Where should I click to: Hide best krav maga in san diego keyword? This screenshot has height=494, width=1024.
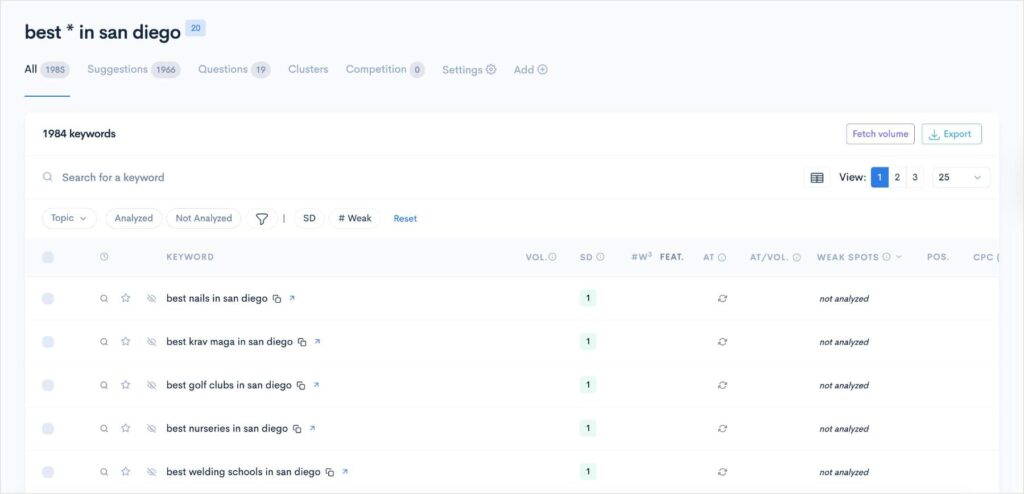(x=152, y=342)
